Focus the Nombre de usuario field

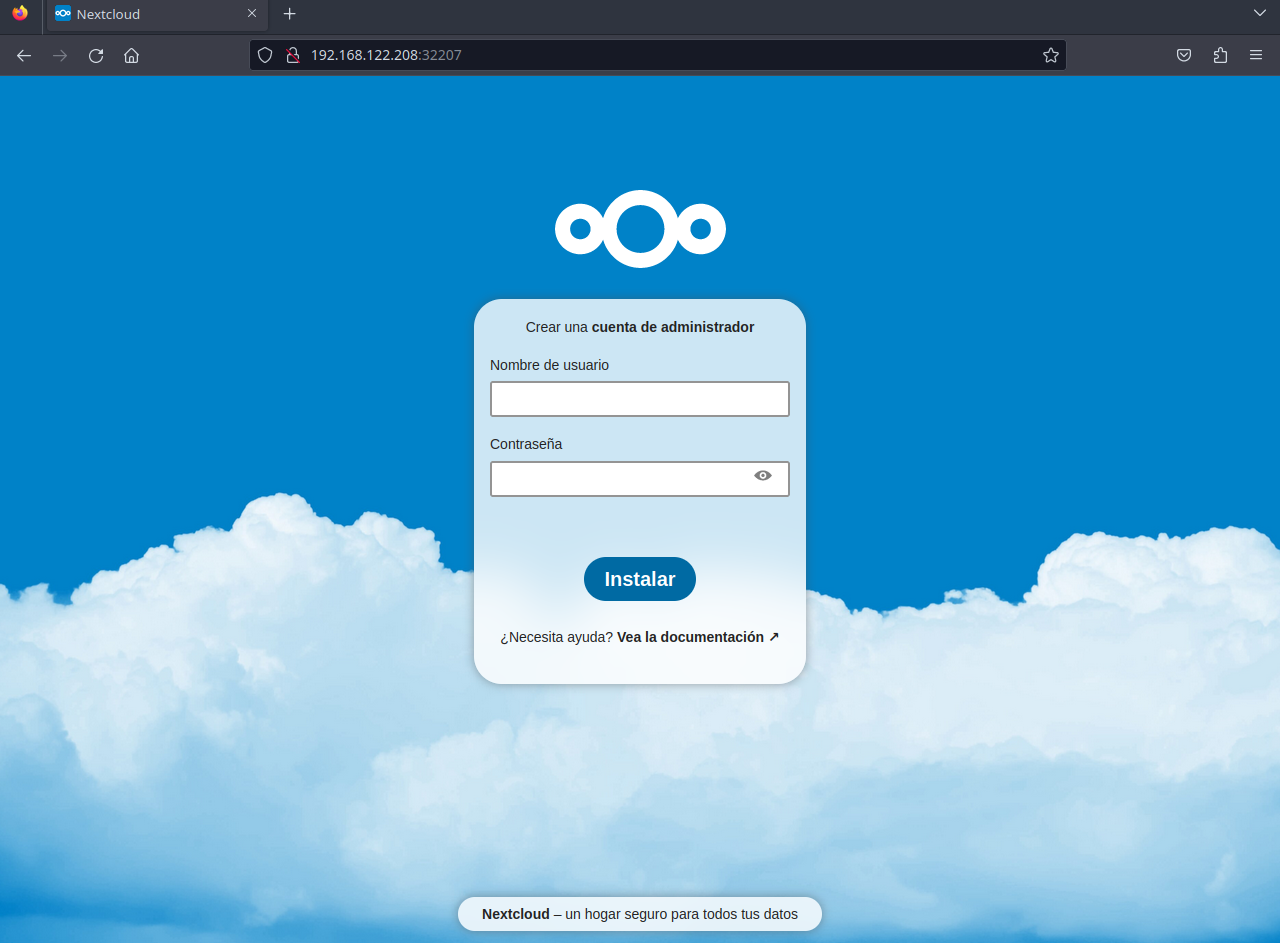pos(640,399)
